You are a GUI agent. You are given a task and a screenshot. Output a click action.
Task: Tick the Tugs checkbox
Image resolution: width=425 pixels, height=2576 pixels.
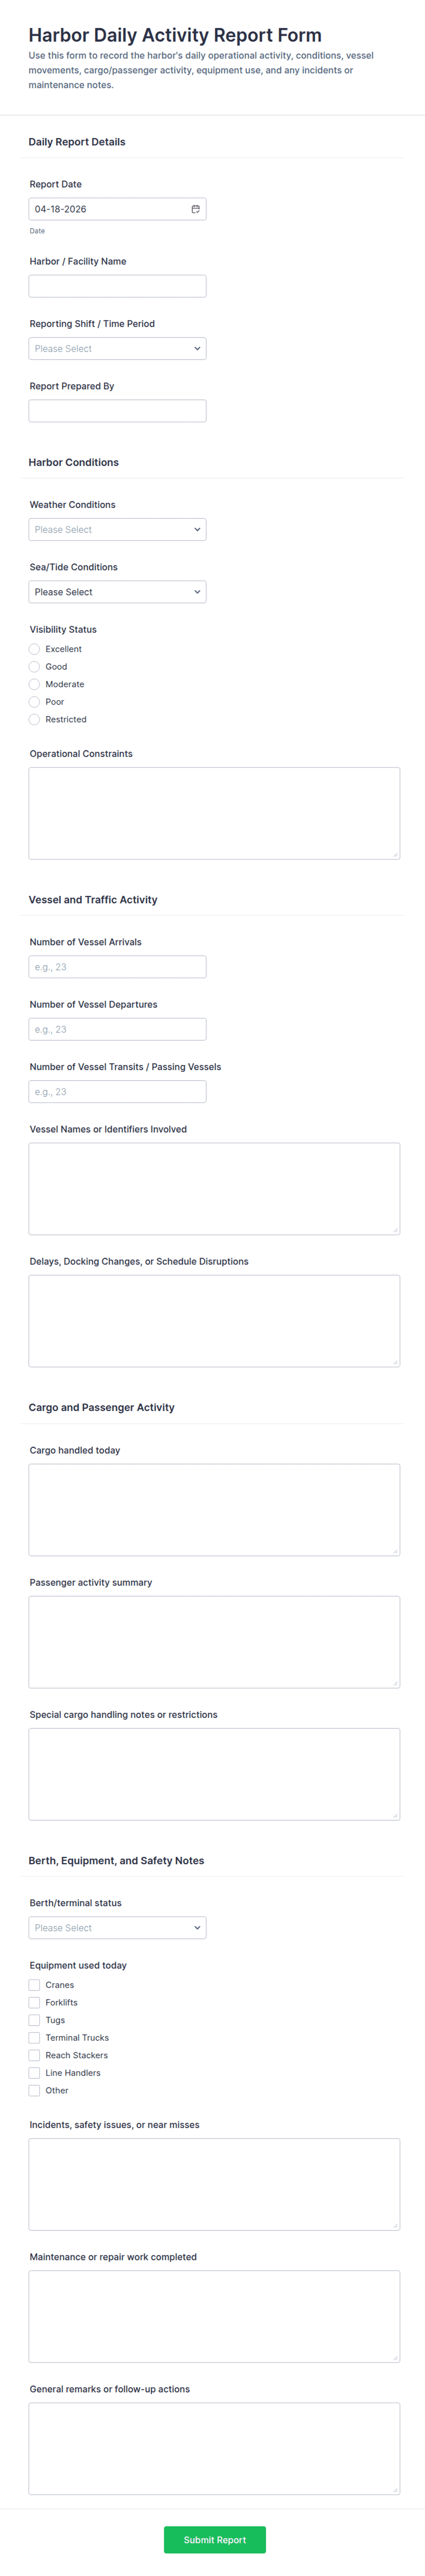[x=34, y=2020]
